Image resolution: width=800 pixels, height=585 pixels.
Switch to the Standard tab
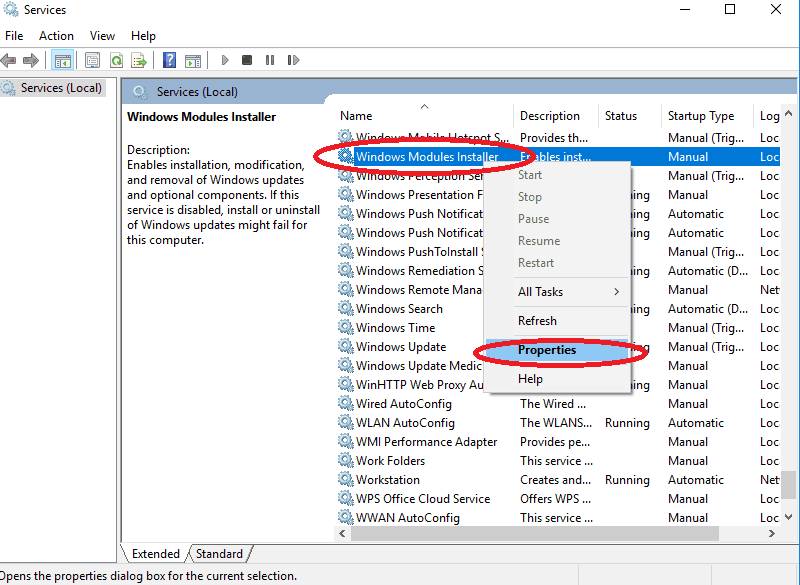point(219,553)
